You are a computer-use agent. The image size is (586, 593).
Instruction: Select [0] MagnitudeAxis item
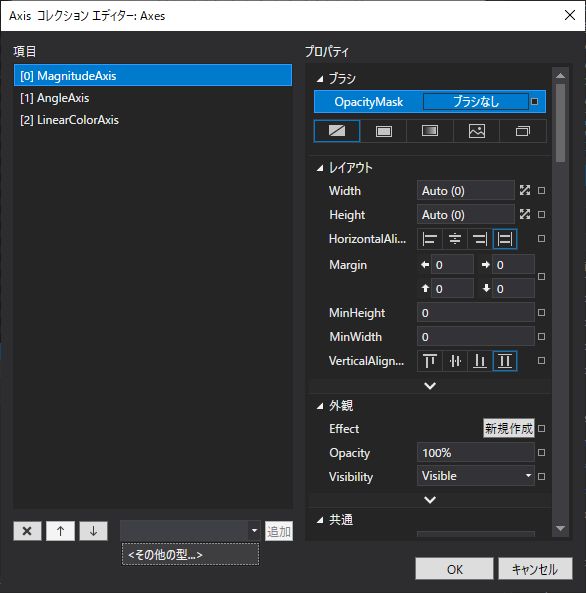[153, 75]
